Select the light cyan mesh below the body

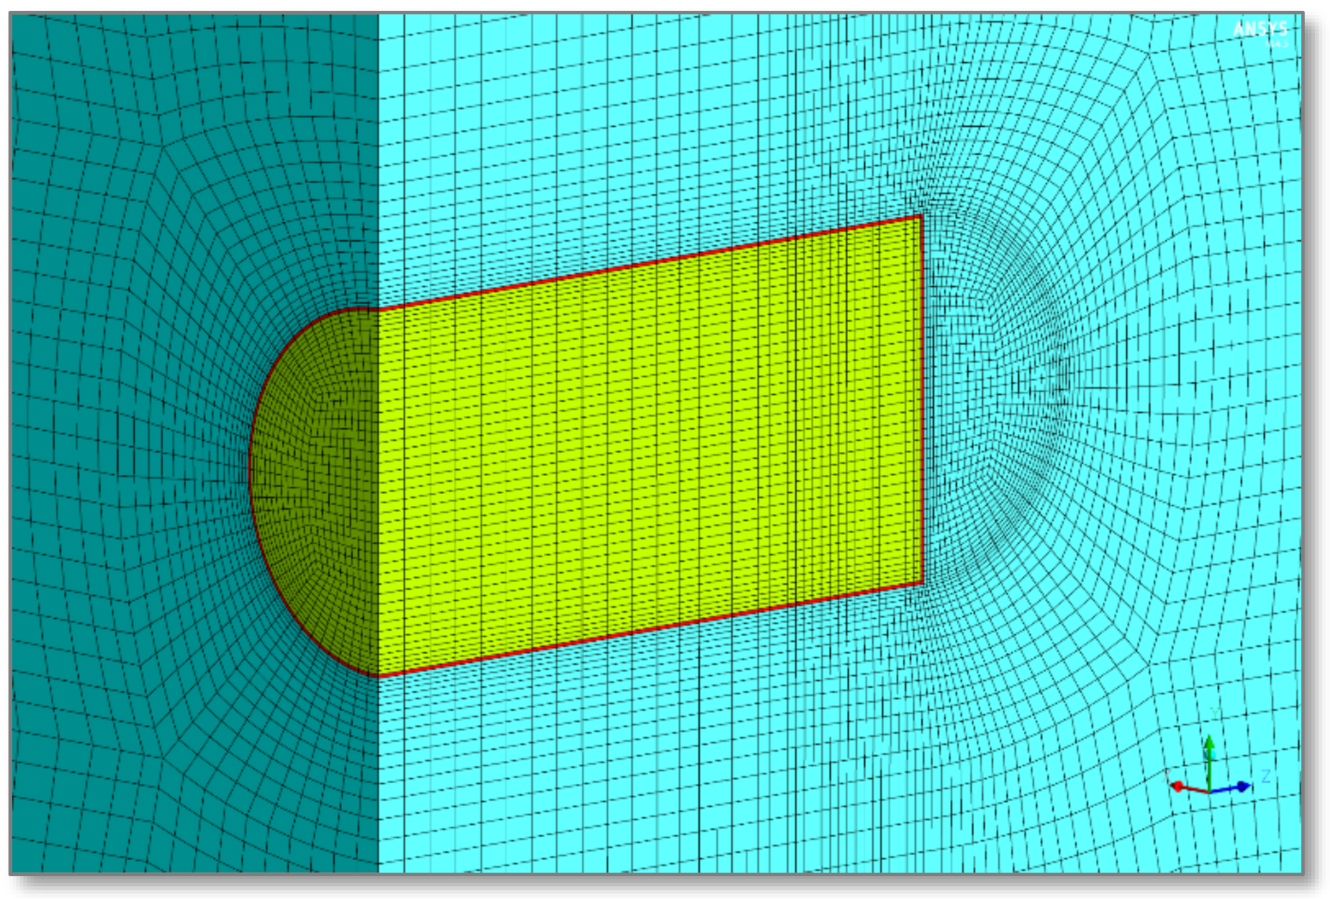[650, 780]
